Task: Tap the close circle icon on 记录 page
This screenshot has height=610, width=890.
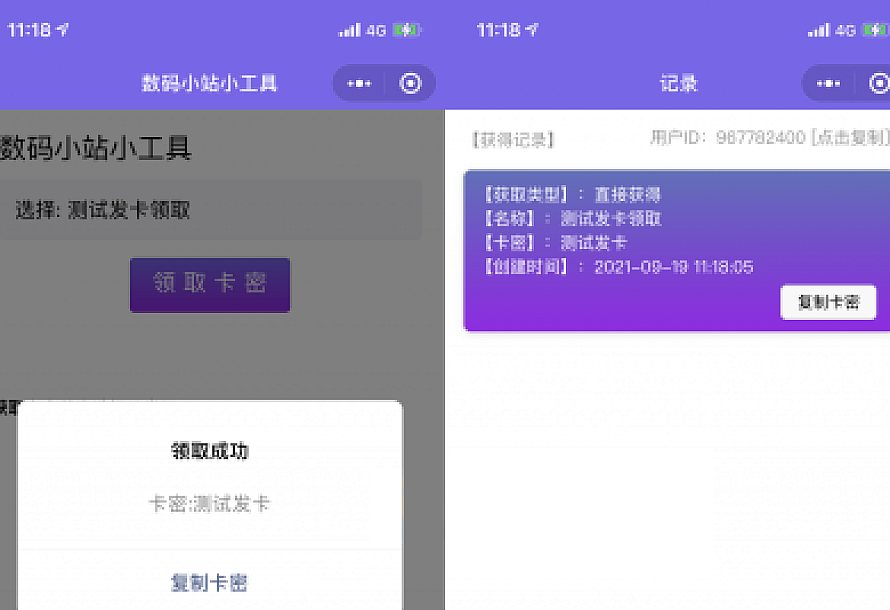Action: (x=880, y=84)
